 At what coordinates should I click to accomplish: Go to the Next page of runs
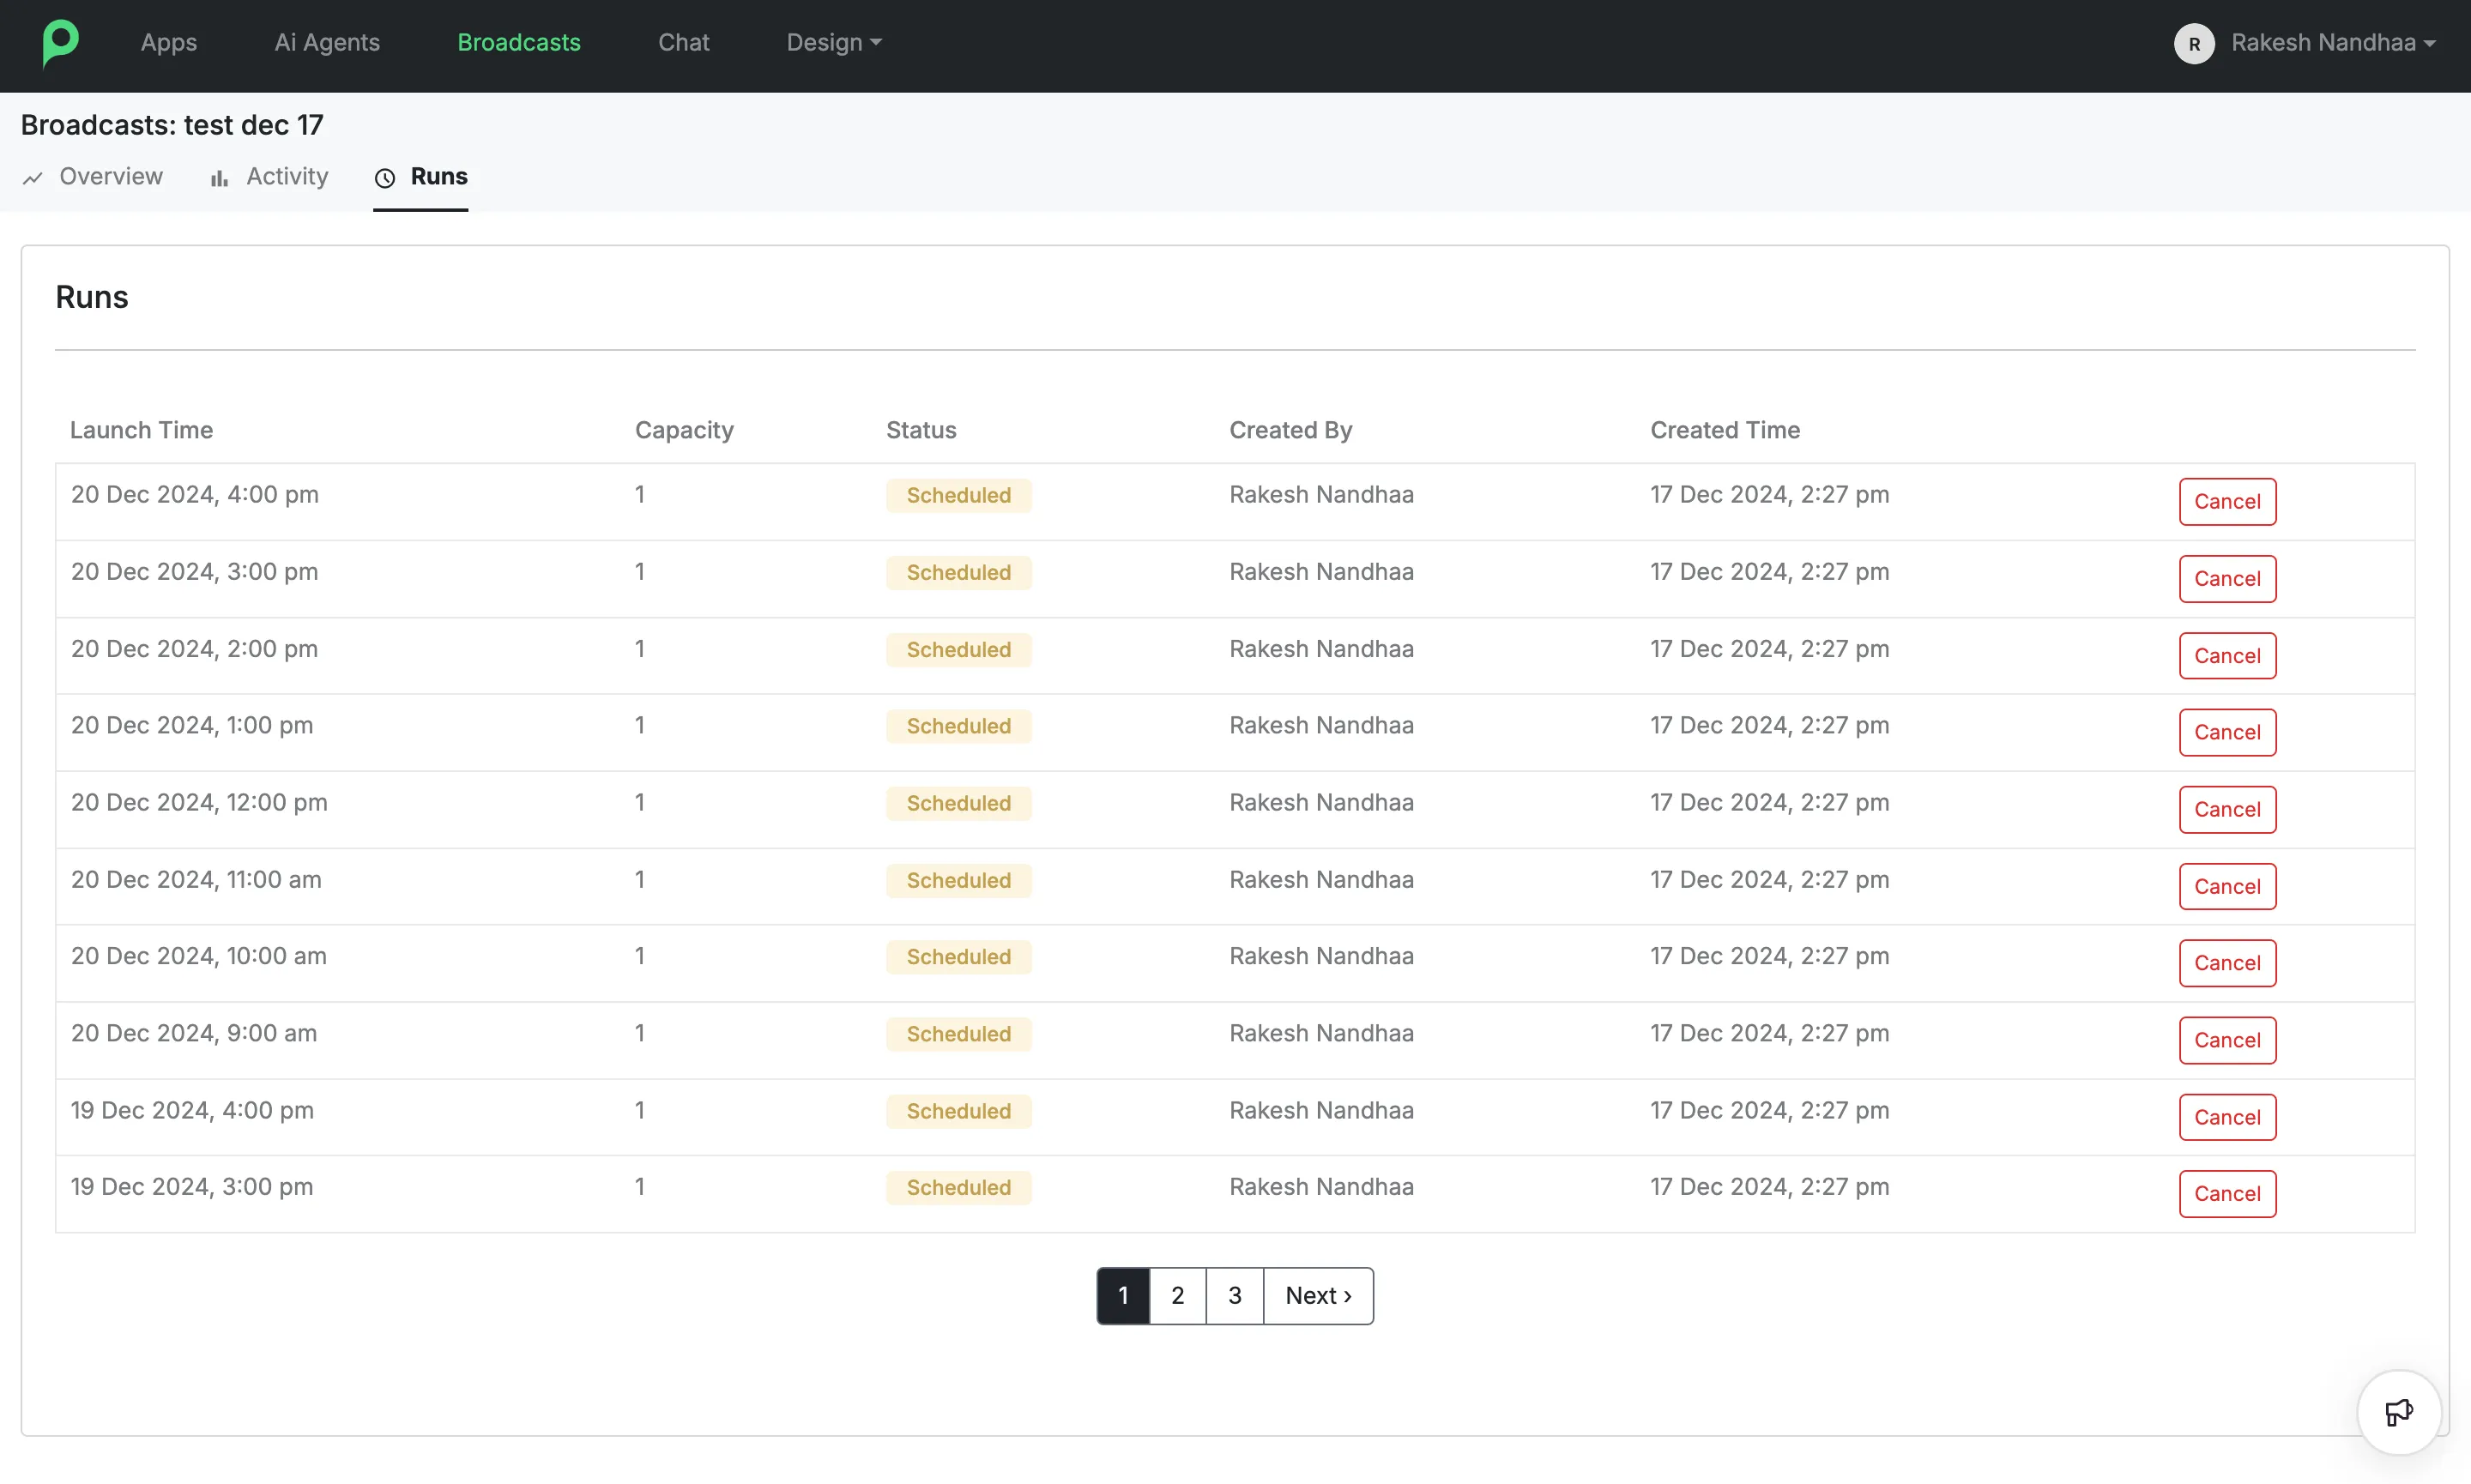click(1318, 1295)
